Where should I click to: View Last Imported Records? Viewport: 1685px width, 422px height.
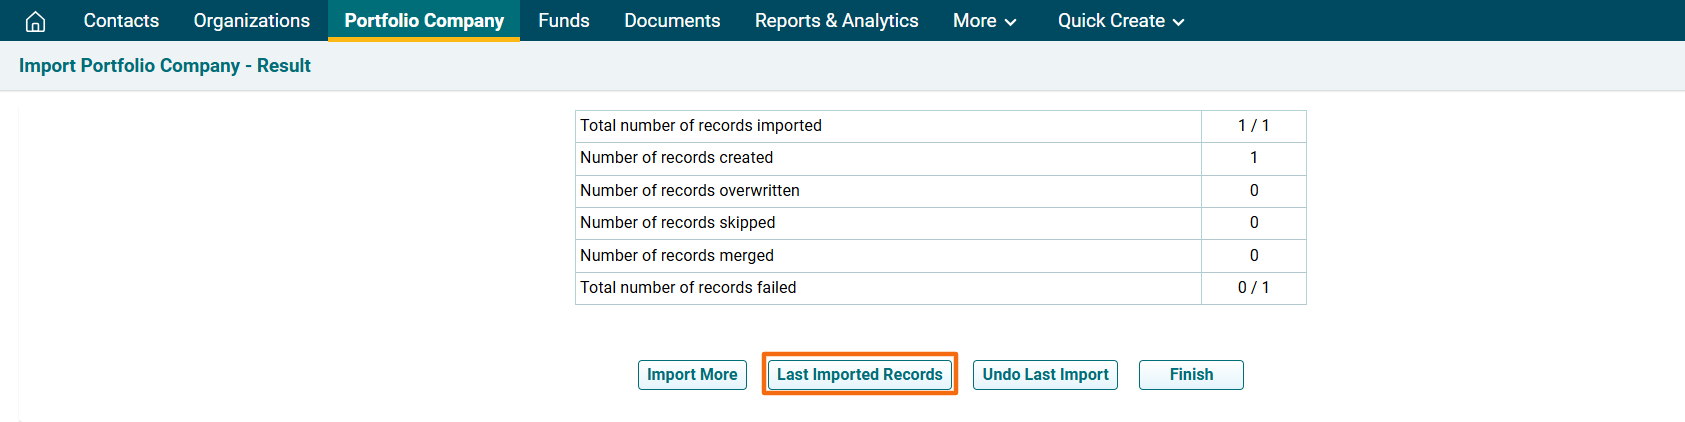(859, 375)
